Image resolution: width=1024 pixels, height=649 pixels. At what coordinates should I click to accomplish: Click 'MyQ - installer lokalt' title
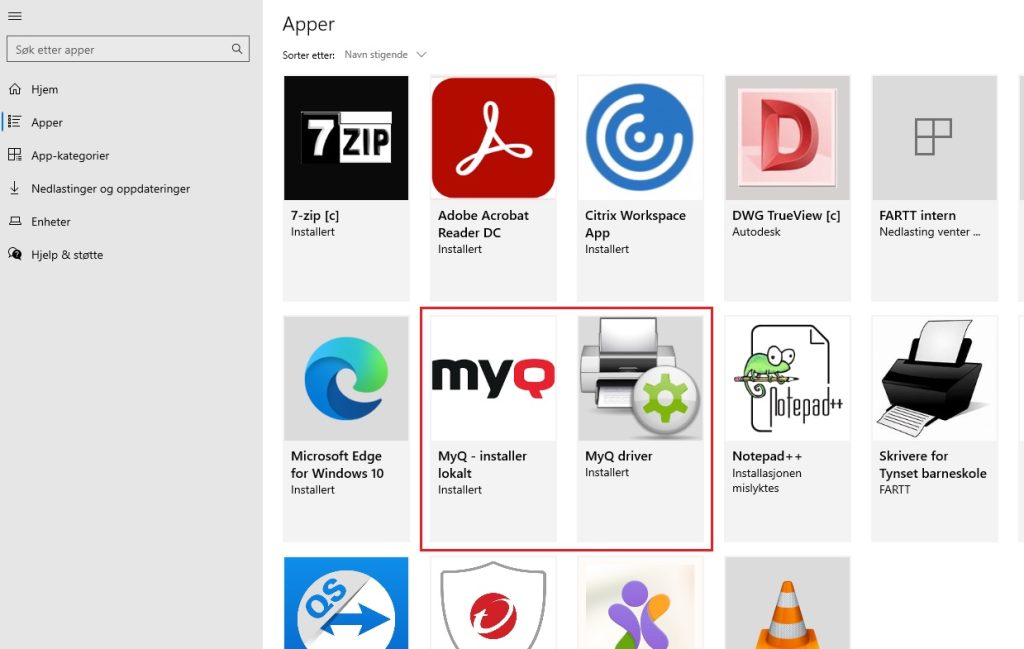click(482, 464)
